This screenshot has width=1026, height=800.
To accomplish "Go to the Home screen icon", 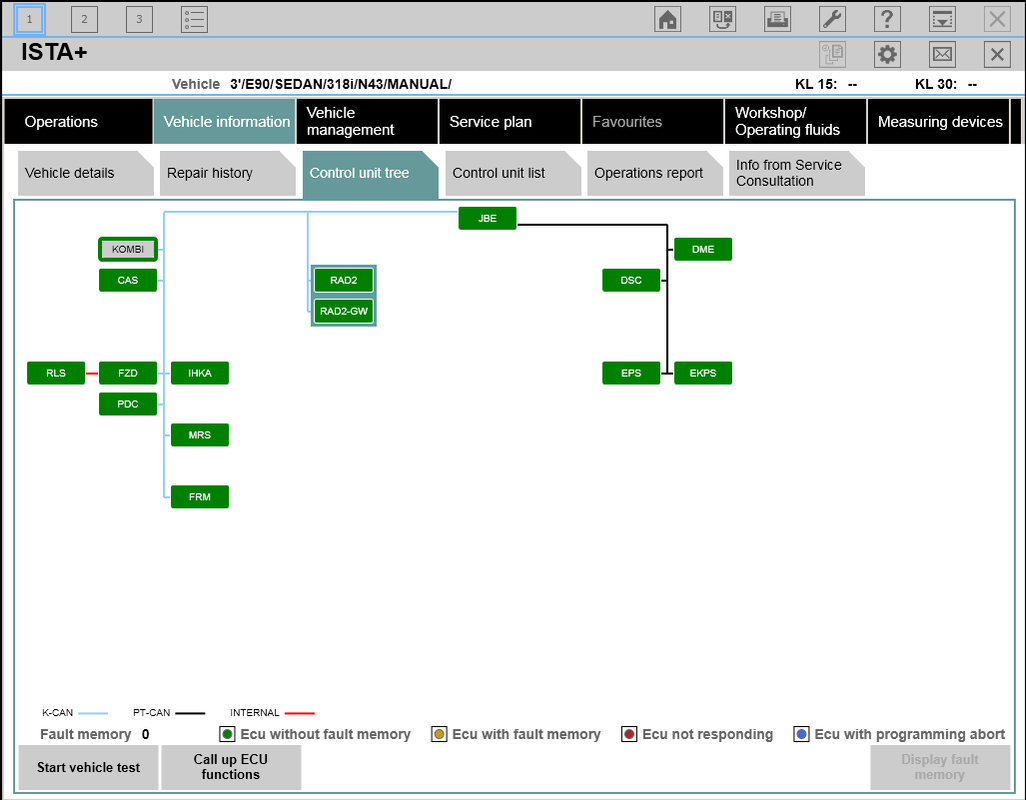I will click(667, 20).
